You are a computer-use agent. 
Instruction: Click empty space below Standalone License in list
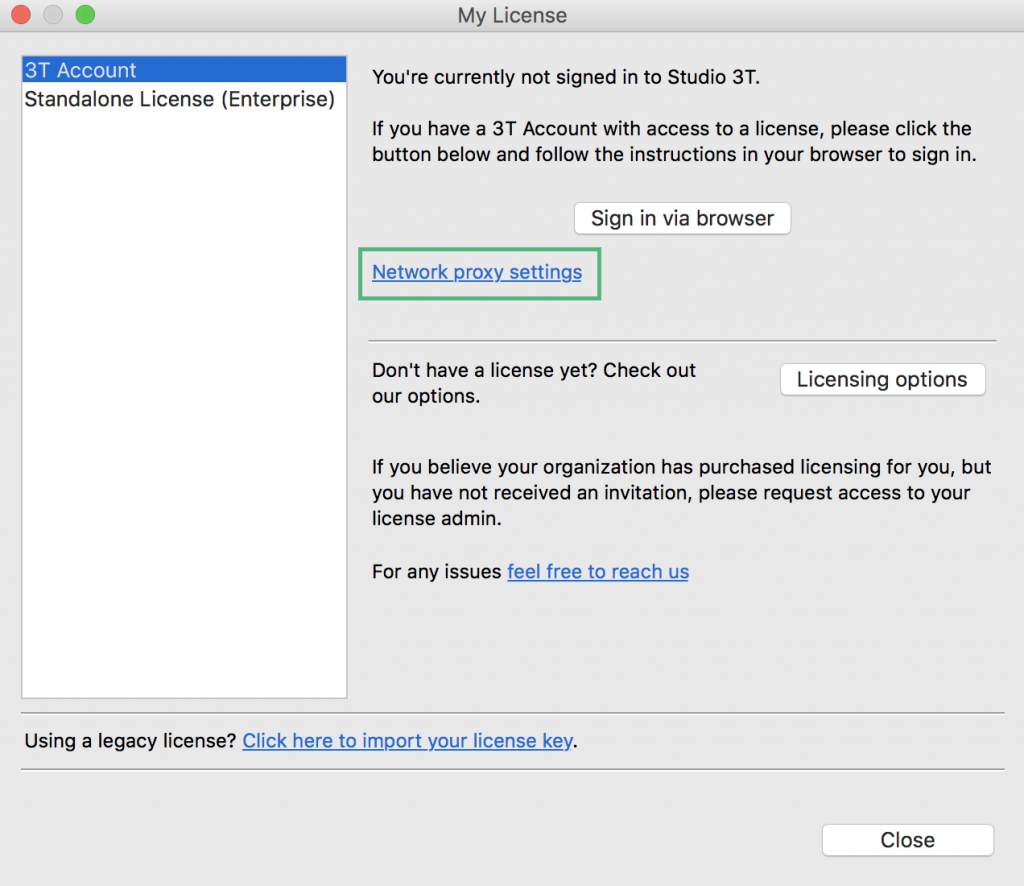tap(184, 405)
